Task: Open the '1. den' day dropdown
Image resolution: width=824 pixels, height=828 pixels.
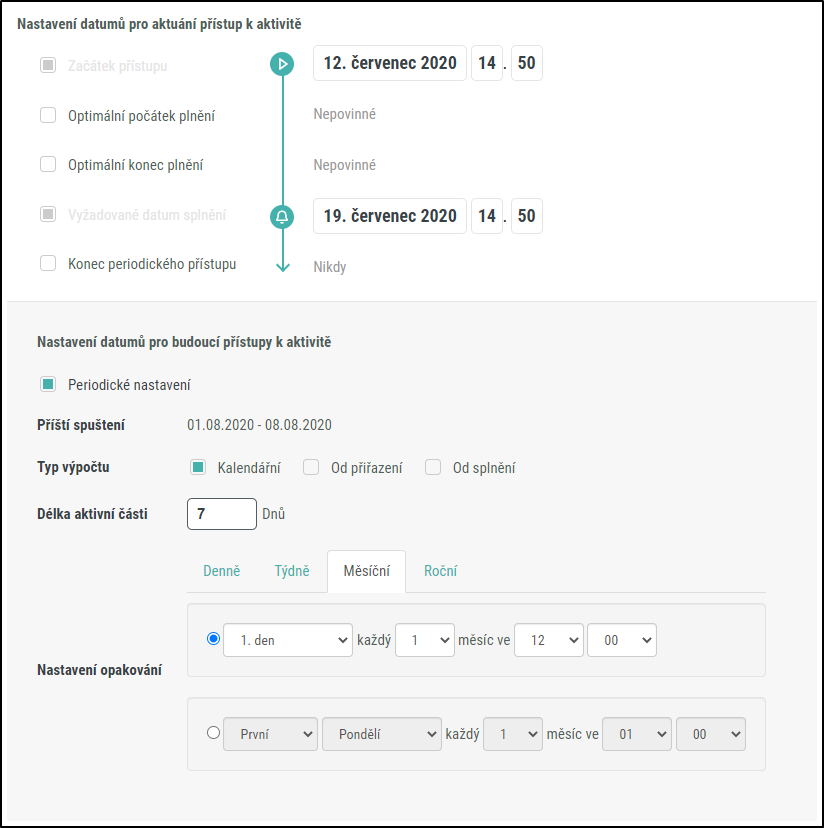Action: coord(288,640)
